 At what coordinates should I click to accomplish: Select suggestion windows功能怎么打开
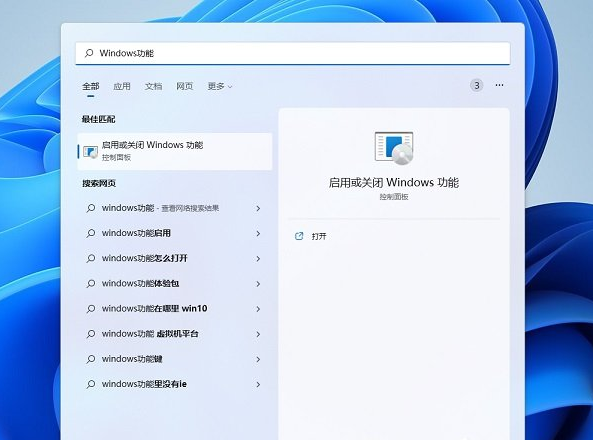pos(175,258)
